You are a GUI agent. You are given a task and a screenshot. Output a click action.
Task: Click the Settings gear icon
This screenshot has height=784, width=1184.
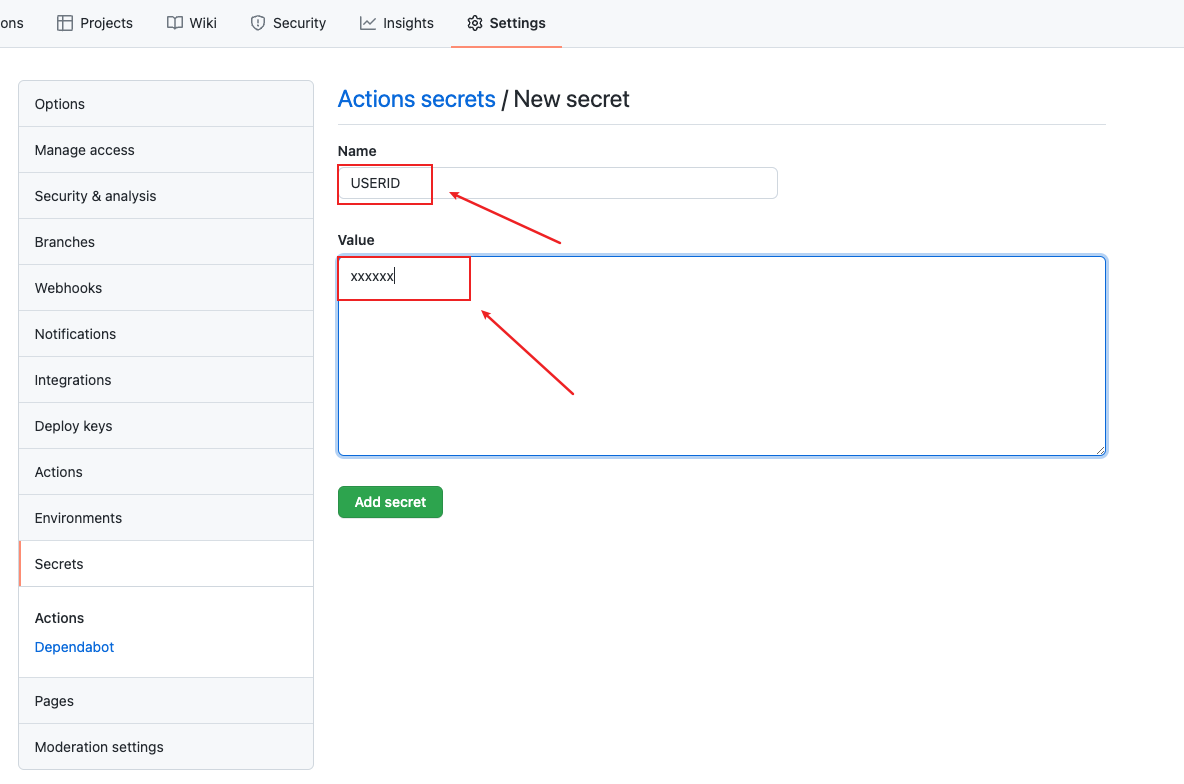click(475, 23)
